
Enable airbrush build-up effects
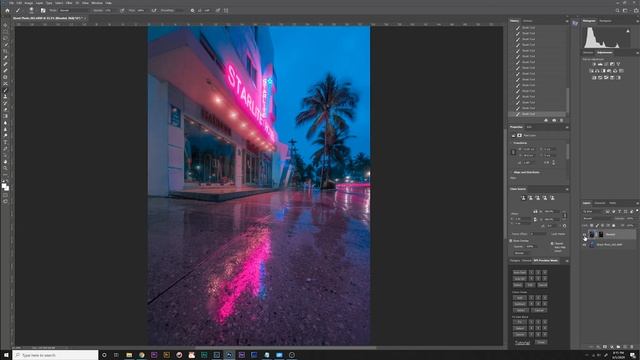tap(154, 11)
